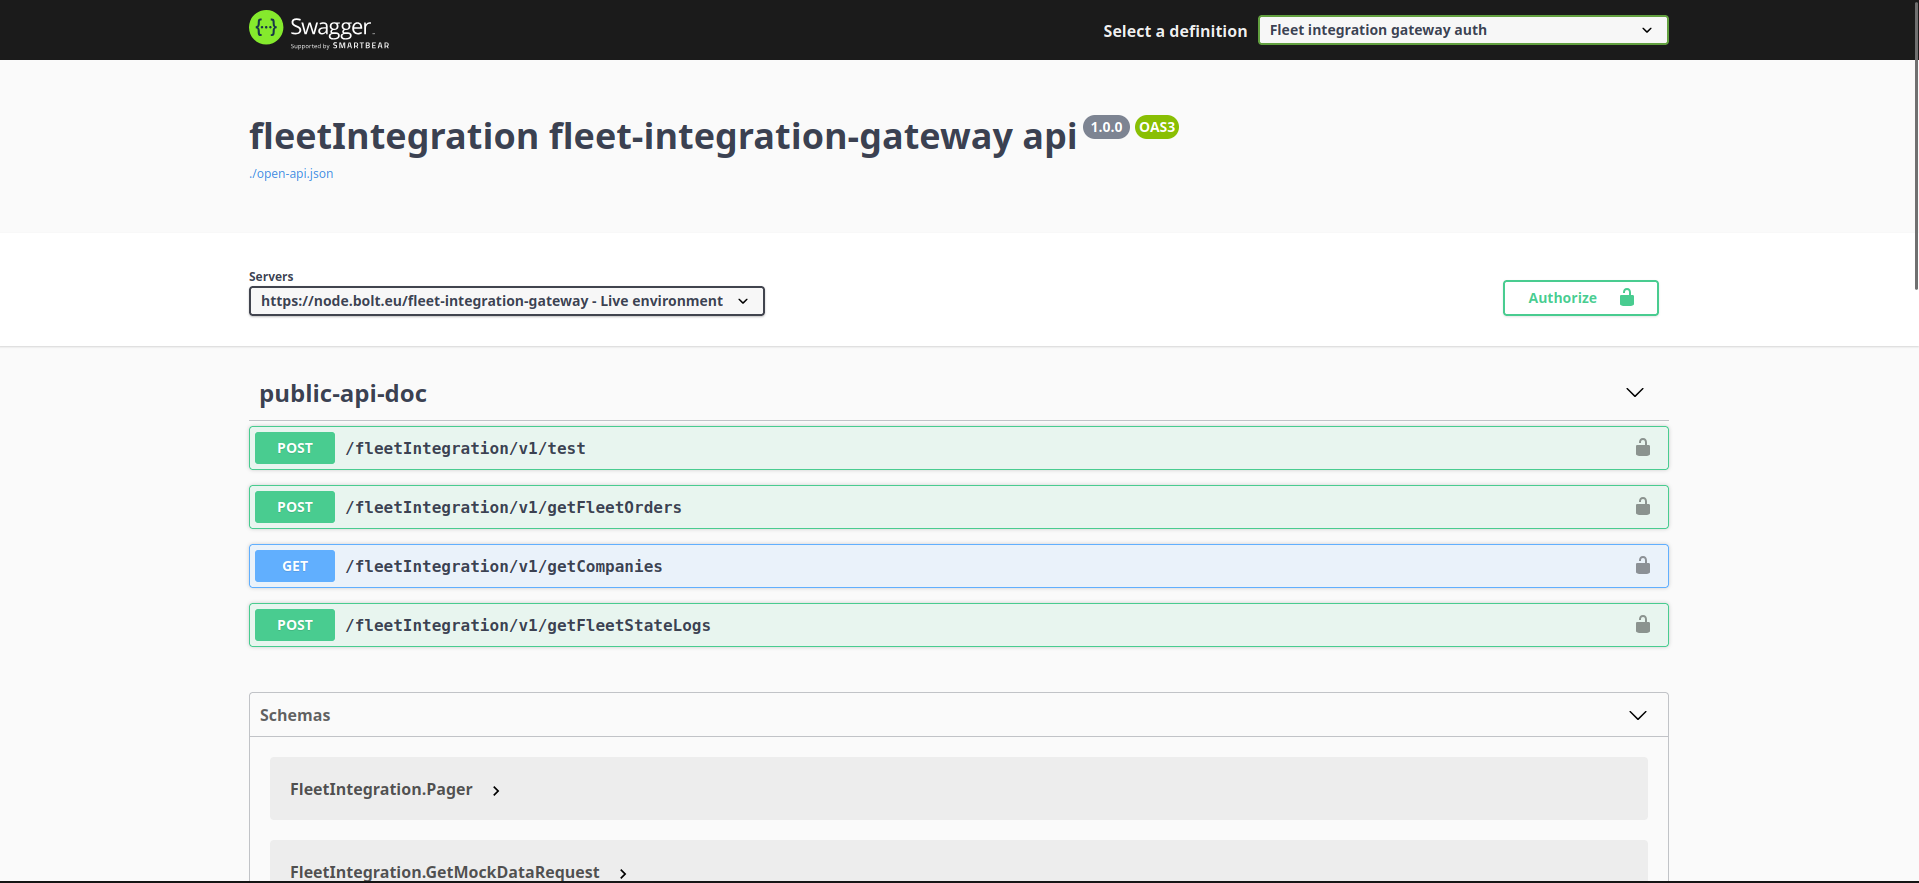Expand POST getFleetOrders endpoint row

tap(513, 507)
